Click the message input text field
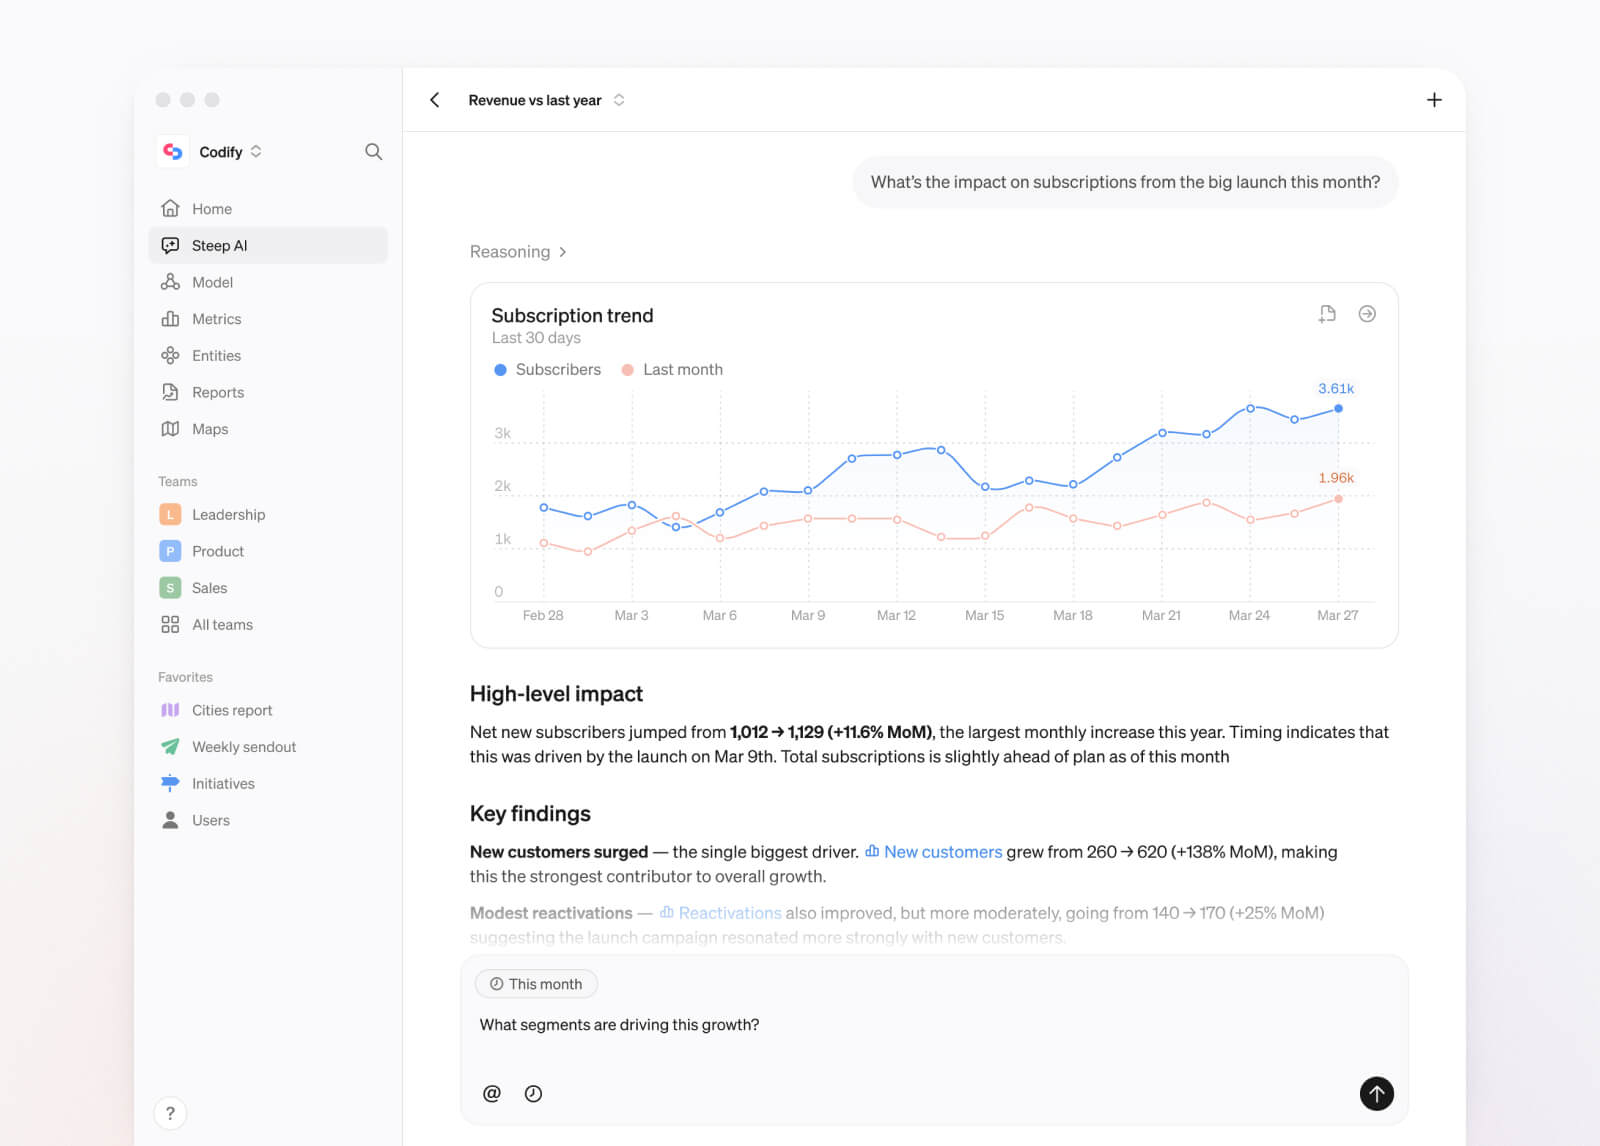 coord(900,1025)
